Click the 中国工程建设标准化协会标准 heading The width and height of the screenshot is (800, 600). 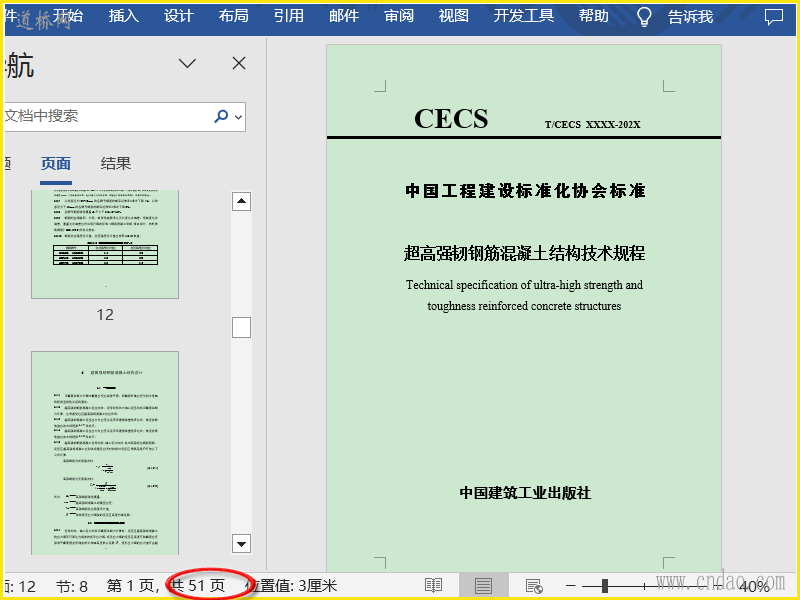point(525,190)
